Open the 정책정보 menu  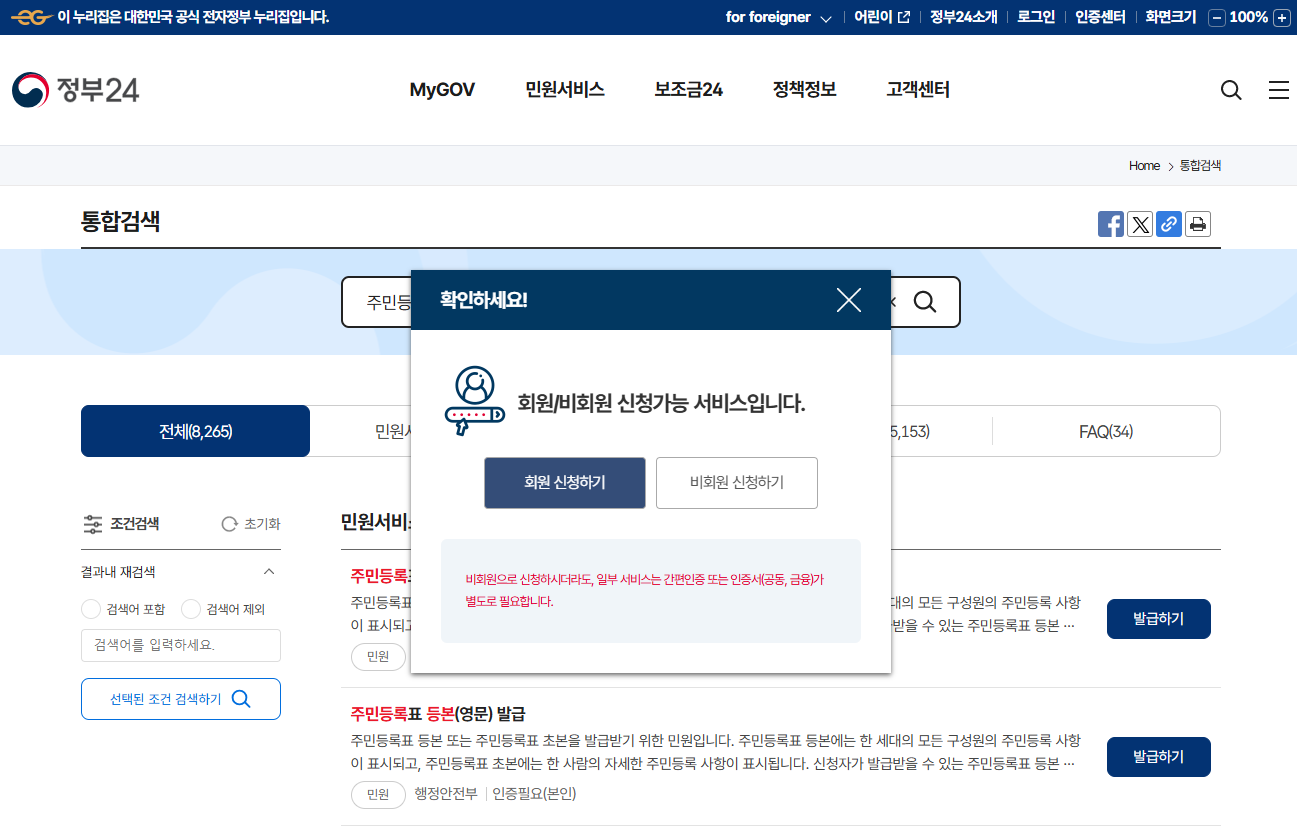click(x=805, y=90)
